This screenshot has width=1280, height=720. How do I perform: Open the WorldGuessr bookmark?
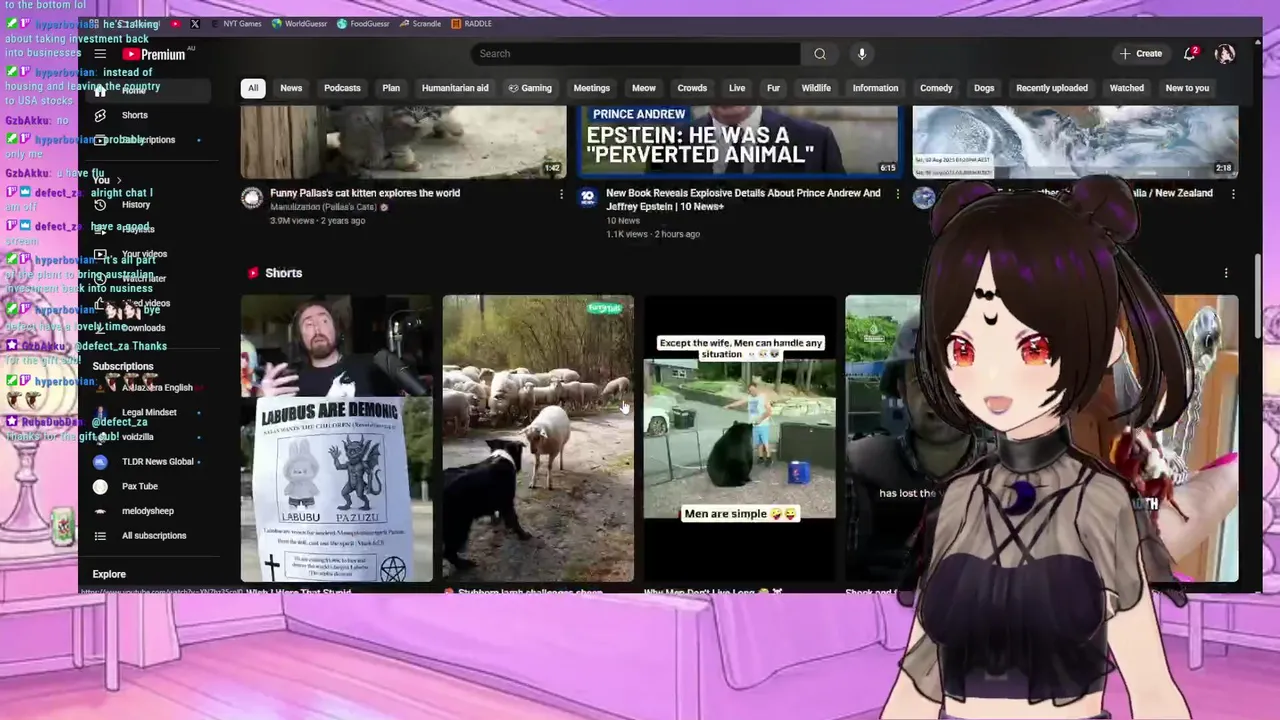coord(300,23)
